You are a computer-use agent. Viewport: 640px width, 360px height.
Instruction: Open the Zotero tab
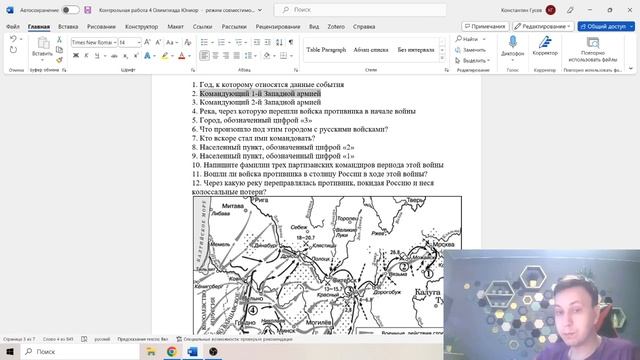click(x=336, y=27)
